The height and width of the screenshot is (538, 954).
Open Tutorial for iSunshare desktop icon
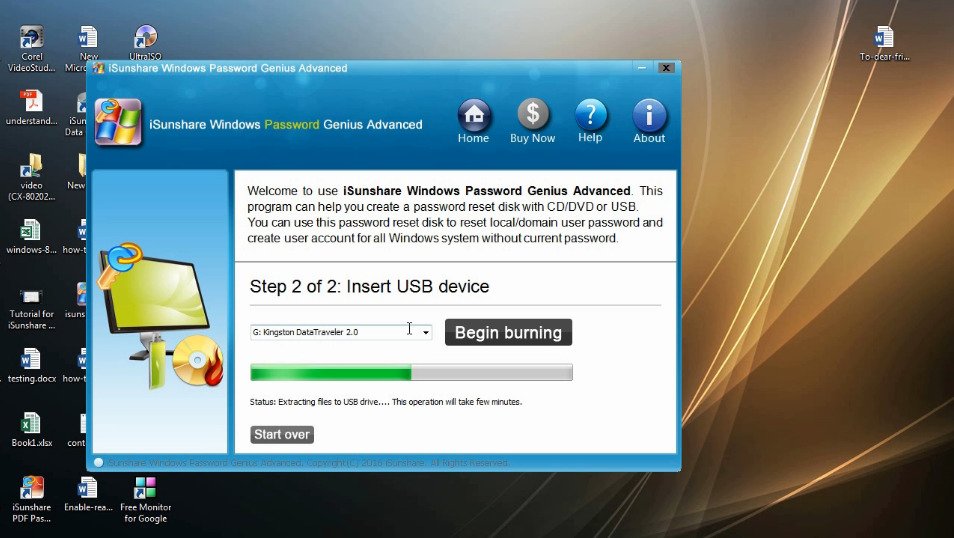(32, 307)
